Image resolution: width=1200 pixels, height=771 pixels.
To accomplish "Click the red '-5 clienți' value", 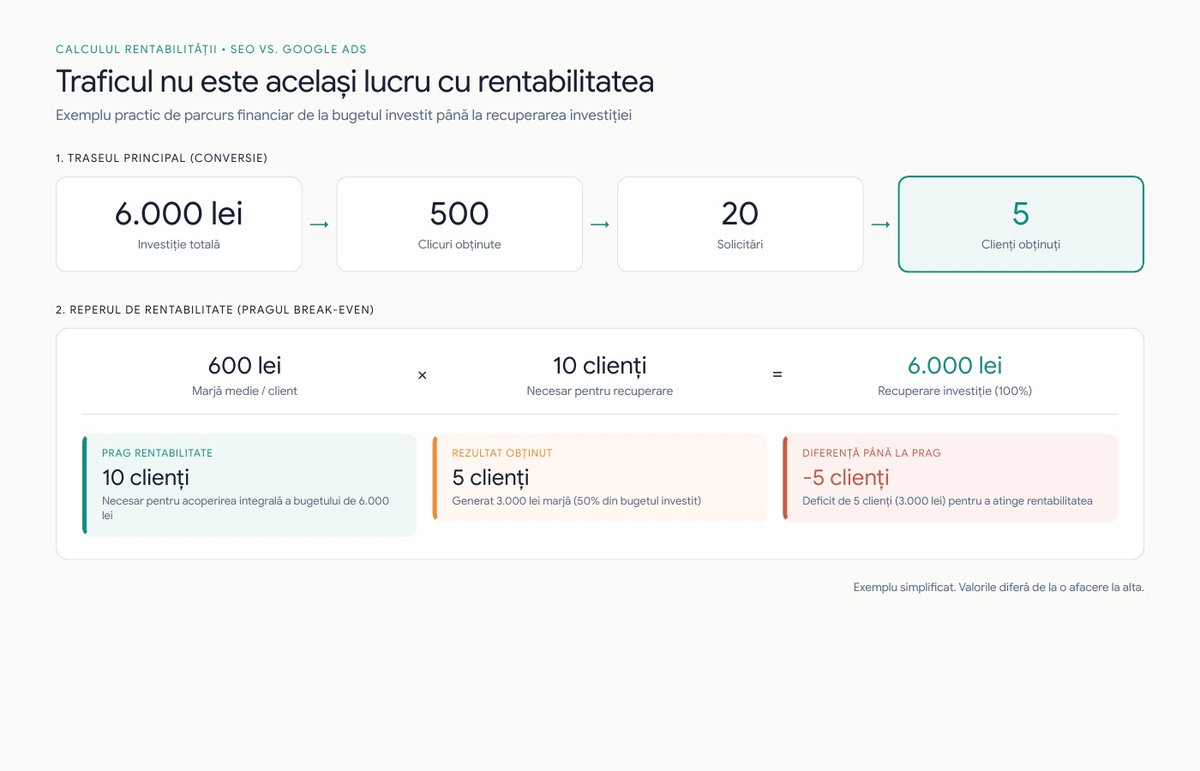I will (x=846, y=478).
